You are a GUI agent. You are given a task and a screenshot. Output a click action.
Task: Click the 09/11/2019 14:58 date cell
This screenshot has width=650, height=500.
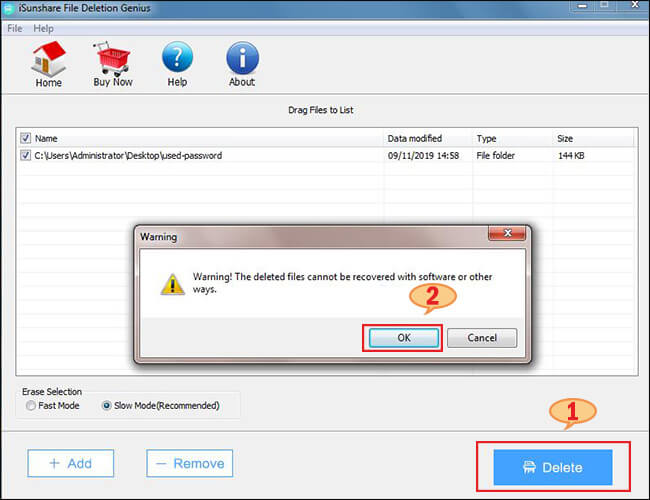(x=423, y=155)
